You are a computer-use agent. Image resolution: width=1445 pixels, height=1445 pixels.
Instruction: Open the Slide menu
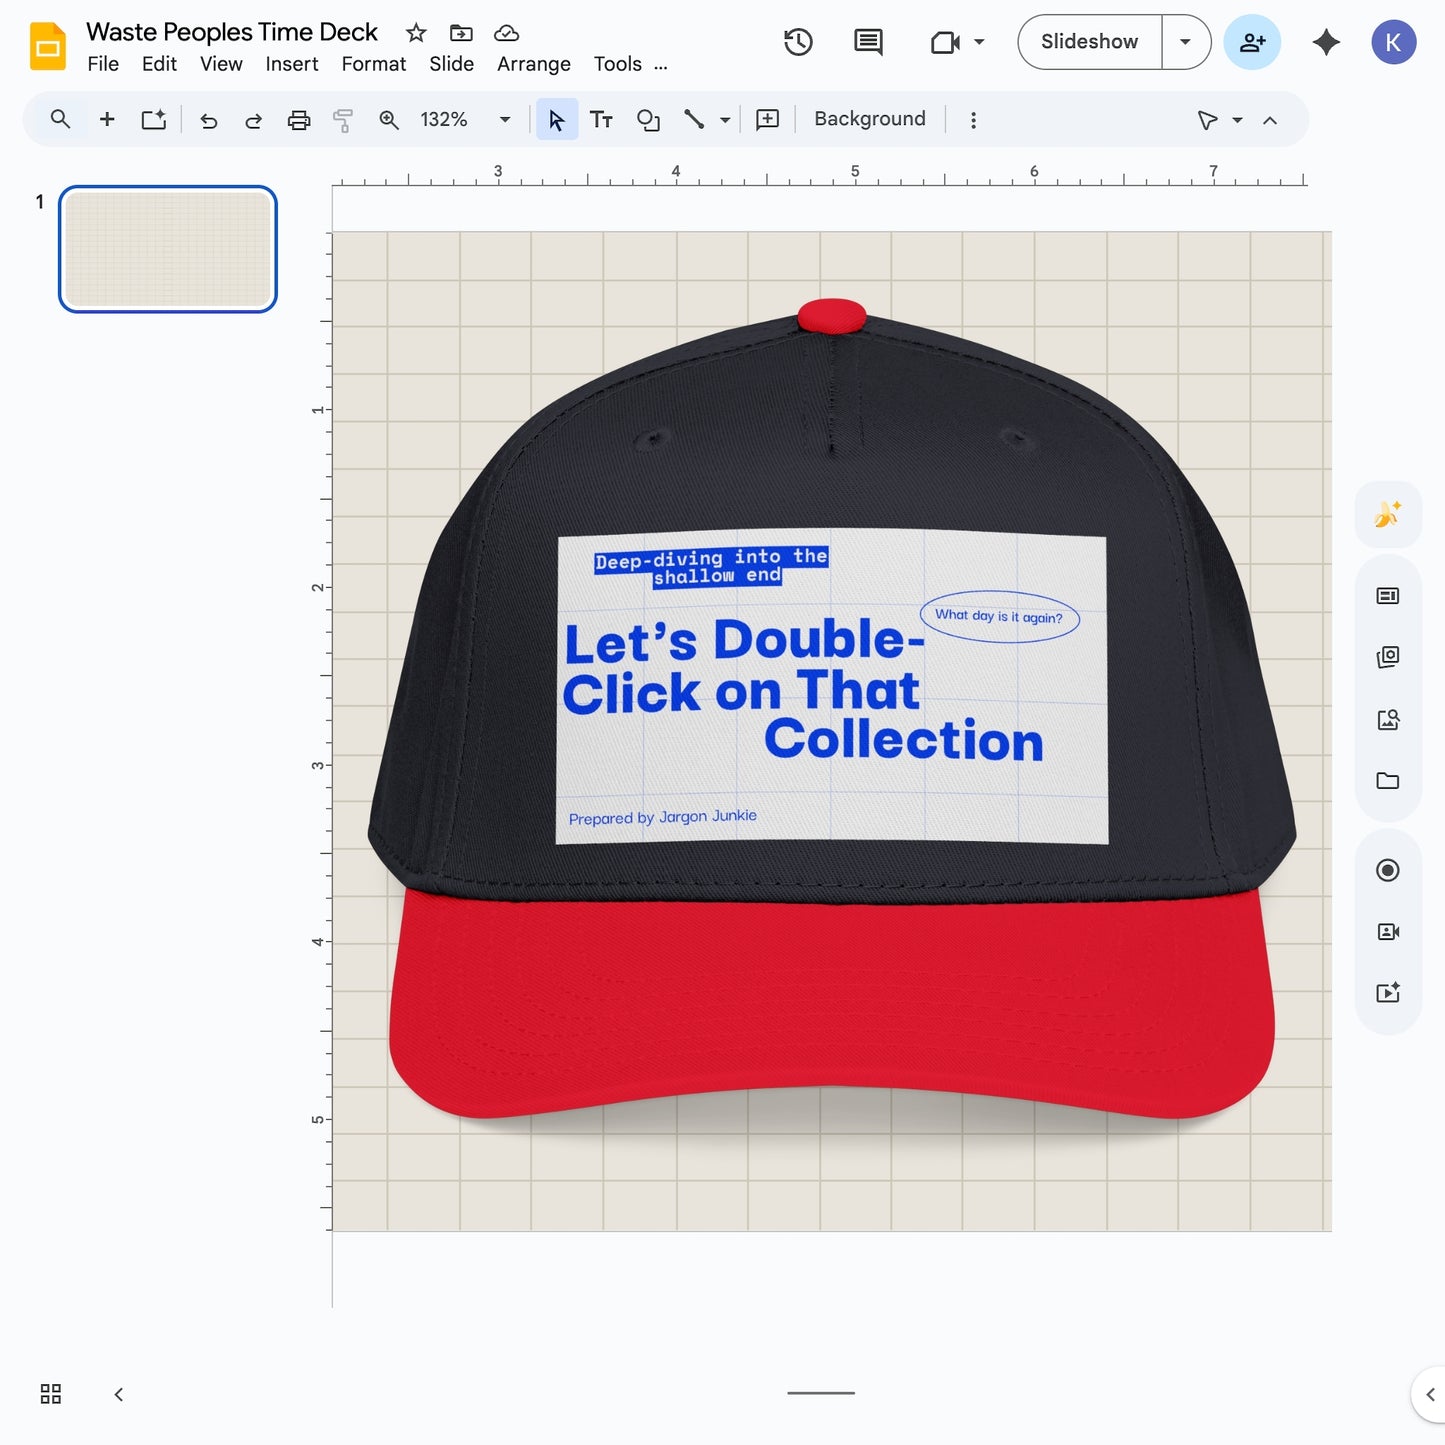[452, 64]
